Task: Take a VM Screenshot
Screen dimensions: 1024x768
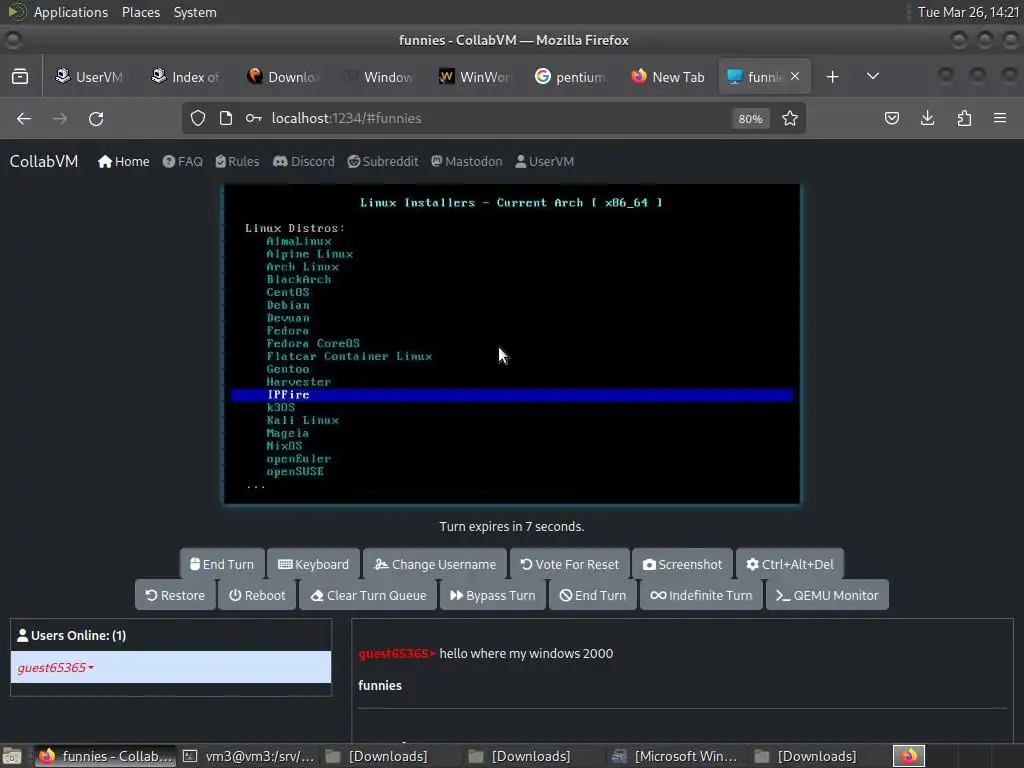Action: tap(682, 564)
